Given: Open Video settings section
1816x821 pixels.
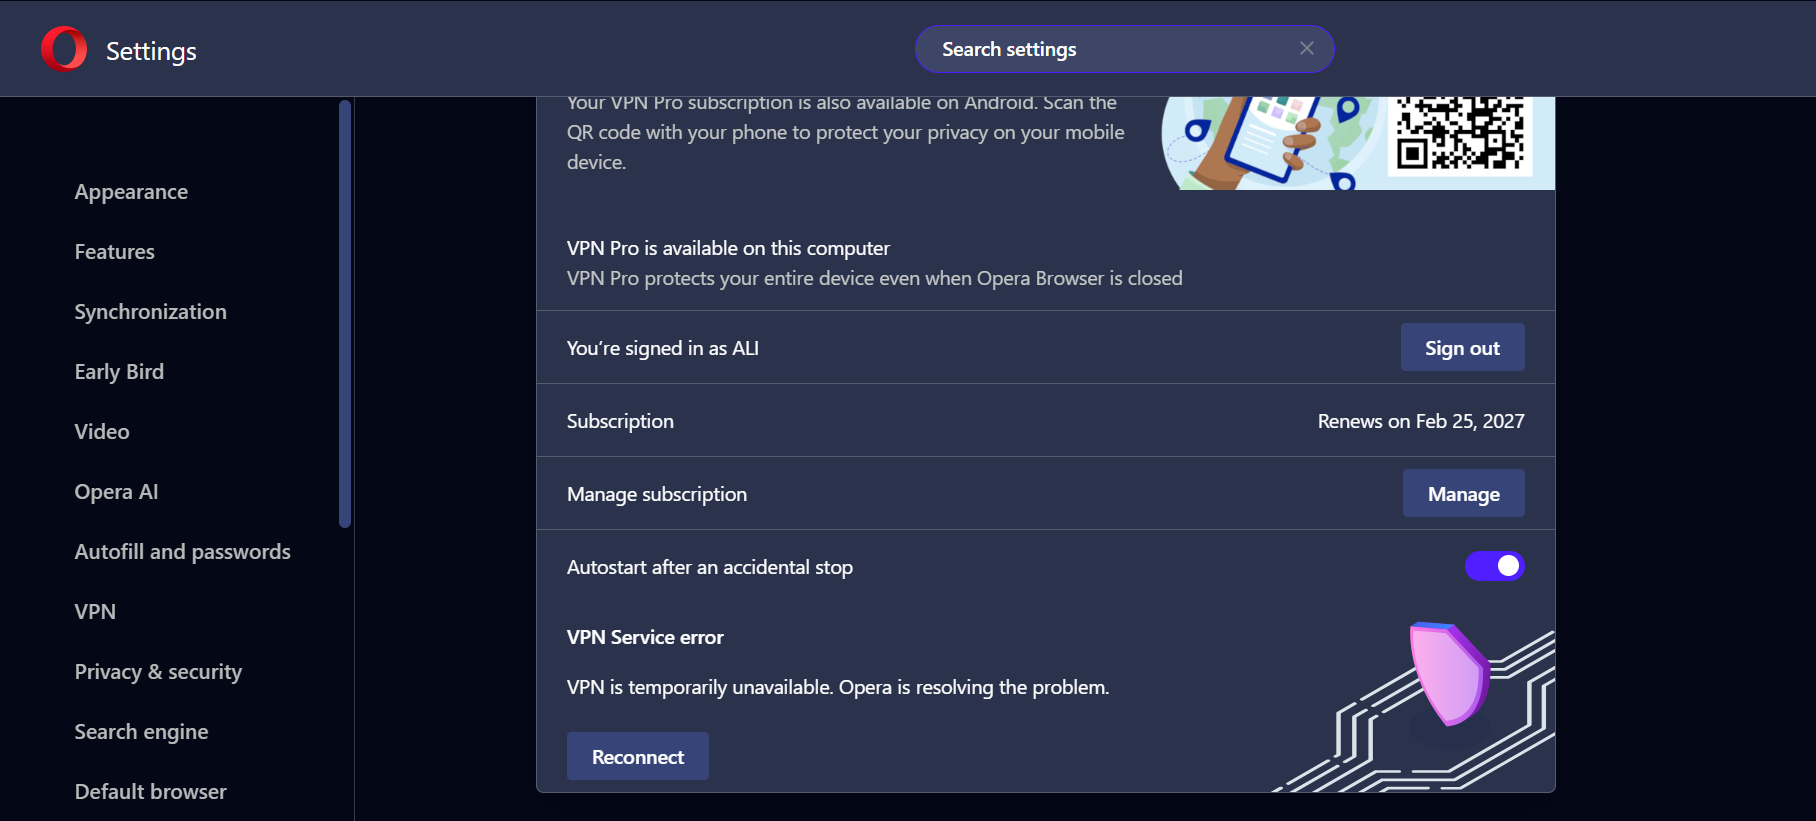Looking at the screenshot, I should coord(102,432).
